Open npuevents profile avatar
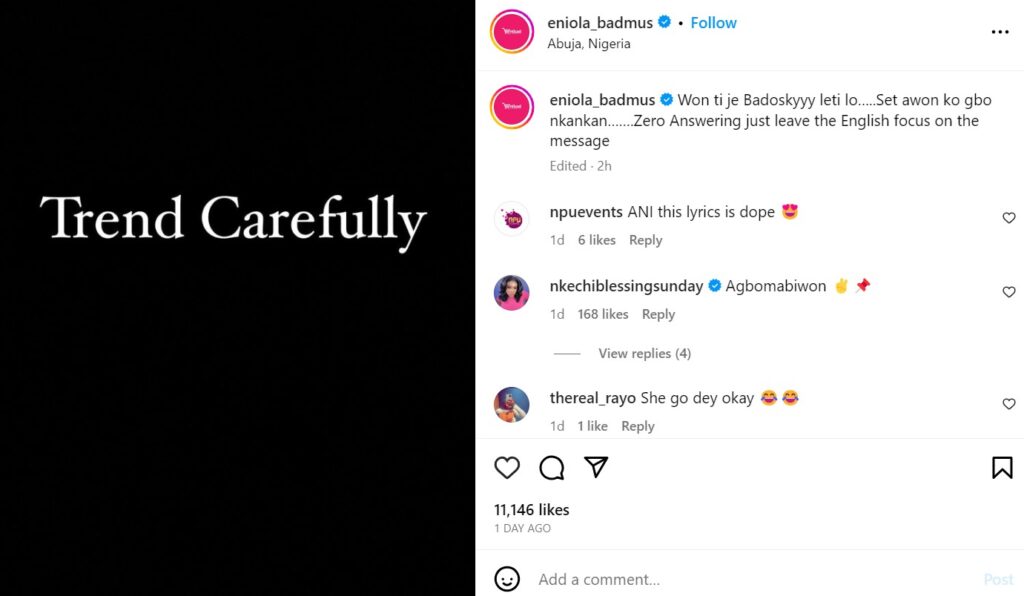Screen dimensions: 1024x596 tap(511, 218)
